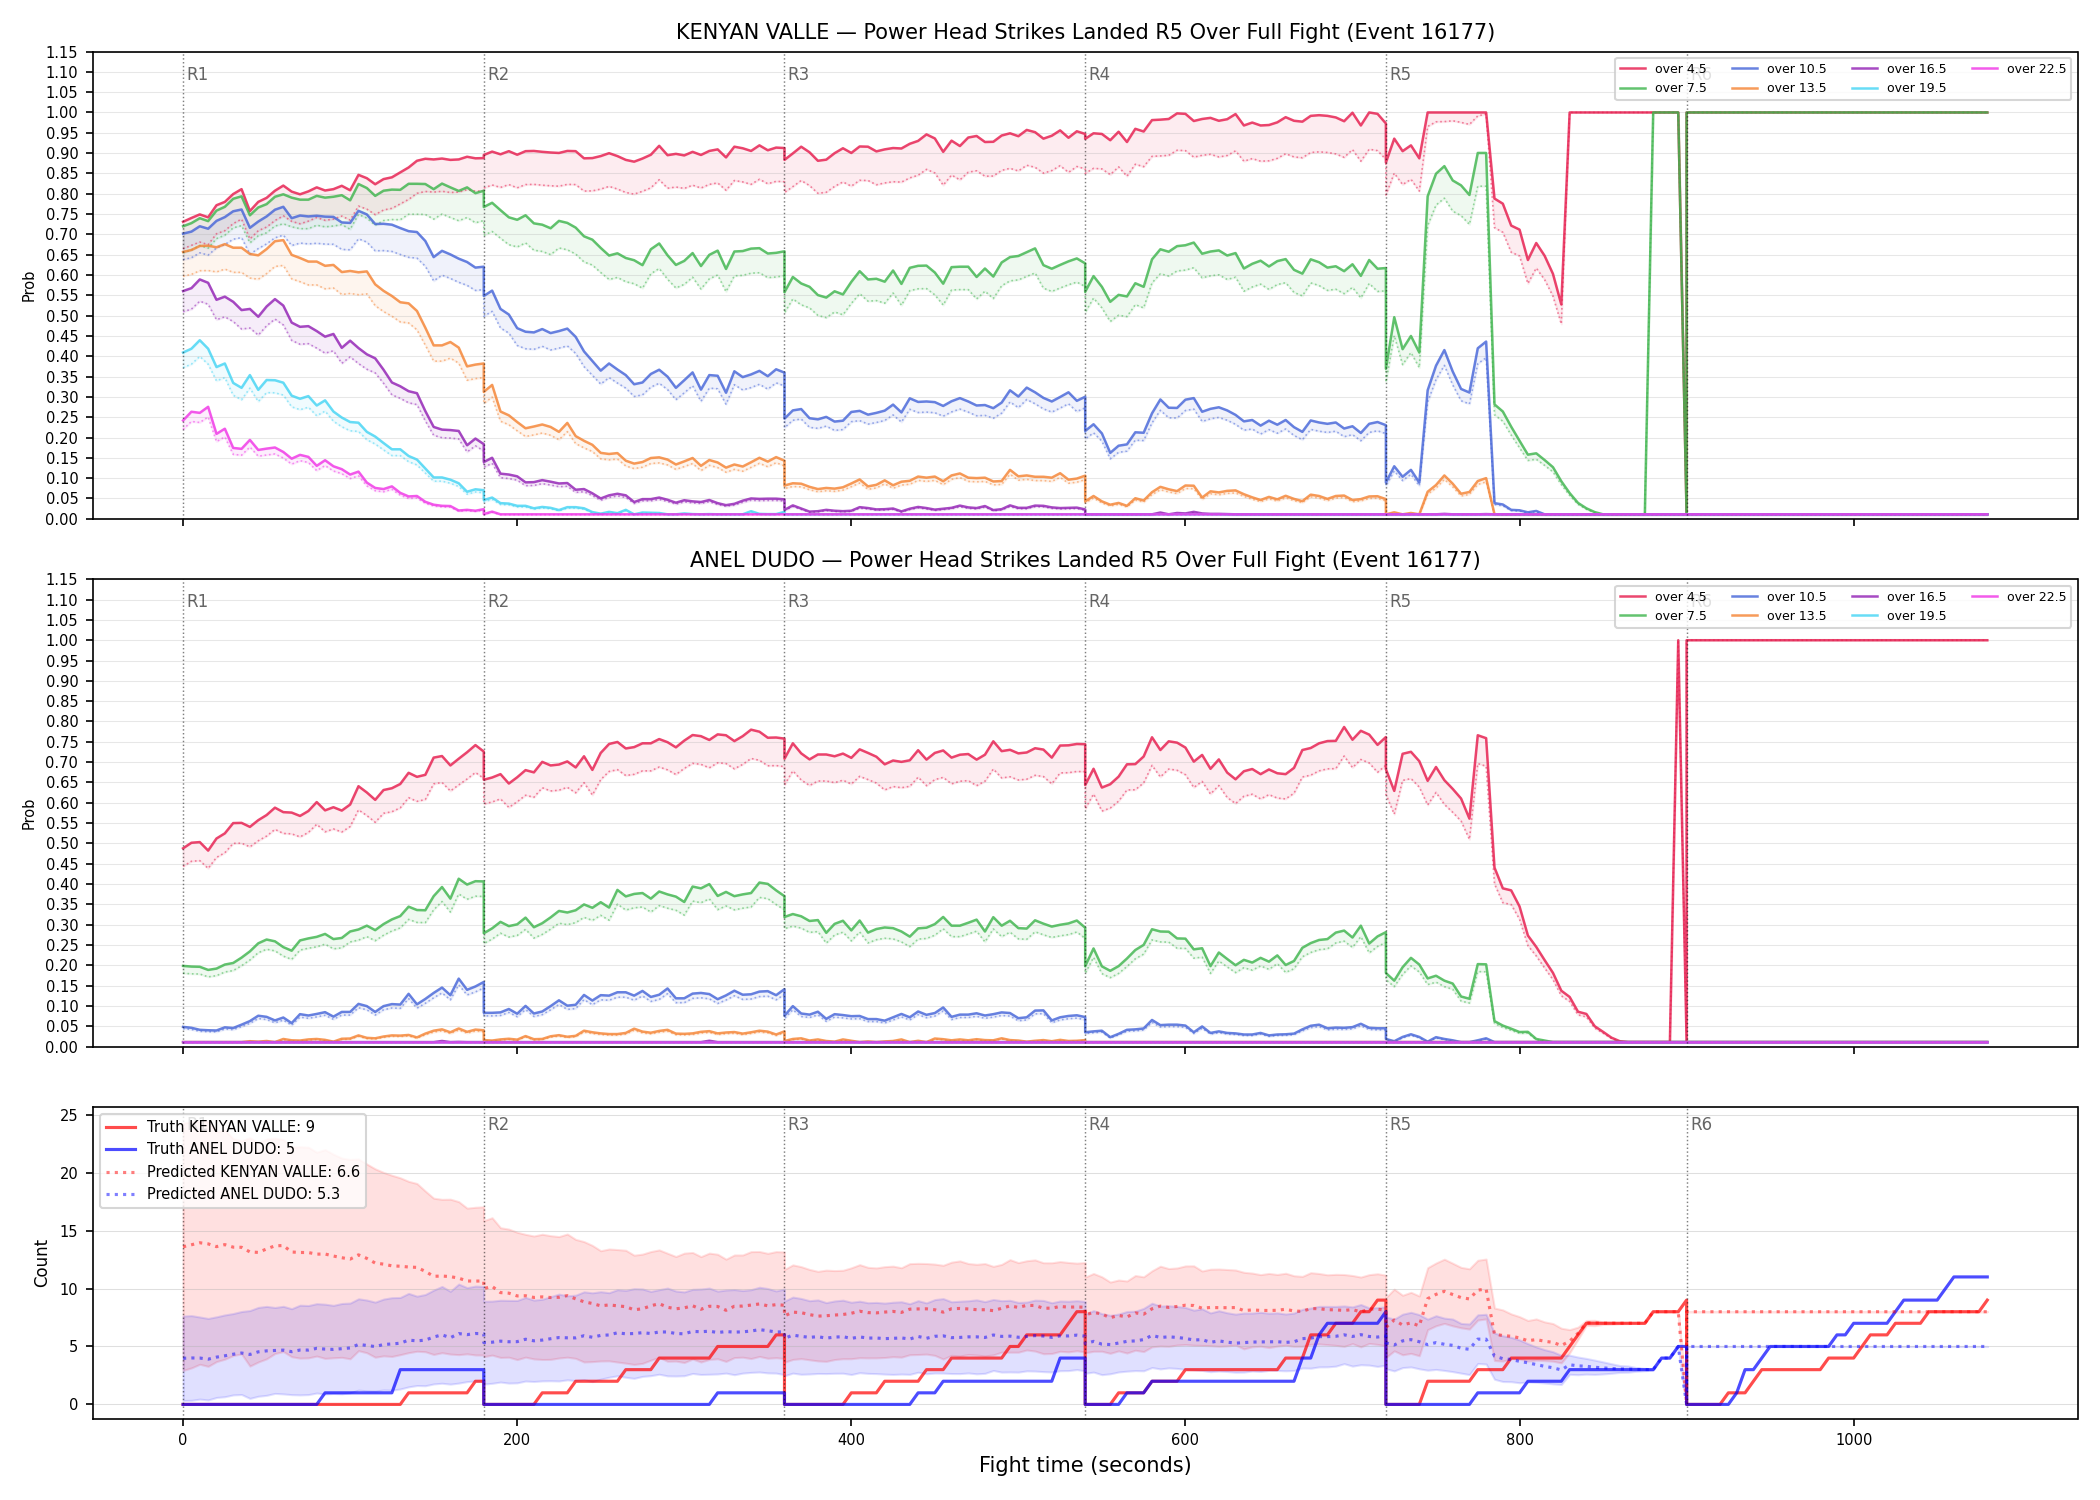Select 'over 22.5' legend entry in KENYAN VALLE chart
The width and height of the screenshot is (2100, 1500).
pyautogui.click(x=2019, y=69)
